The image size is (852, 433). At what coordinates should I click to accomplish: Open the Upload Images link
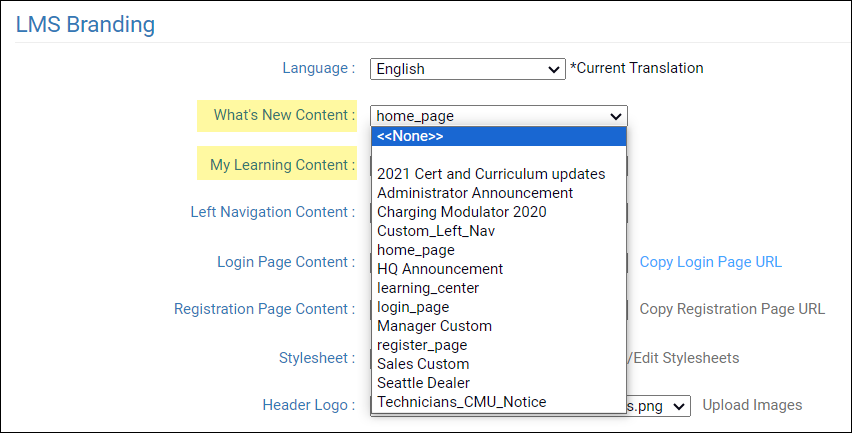click(752, 405)
